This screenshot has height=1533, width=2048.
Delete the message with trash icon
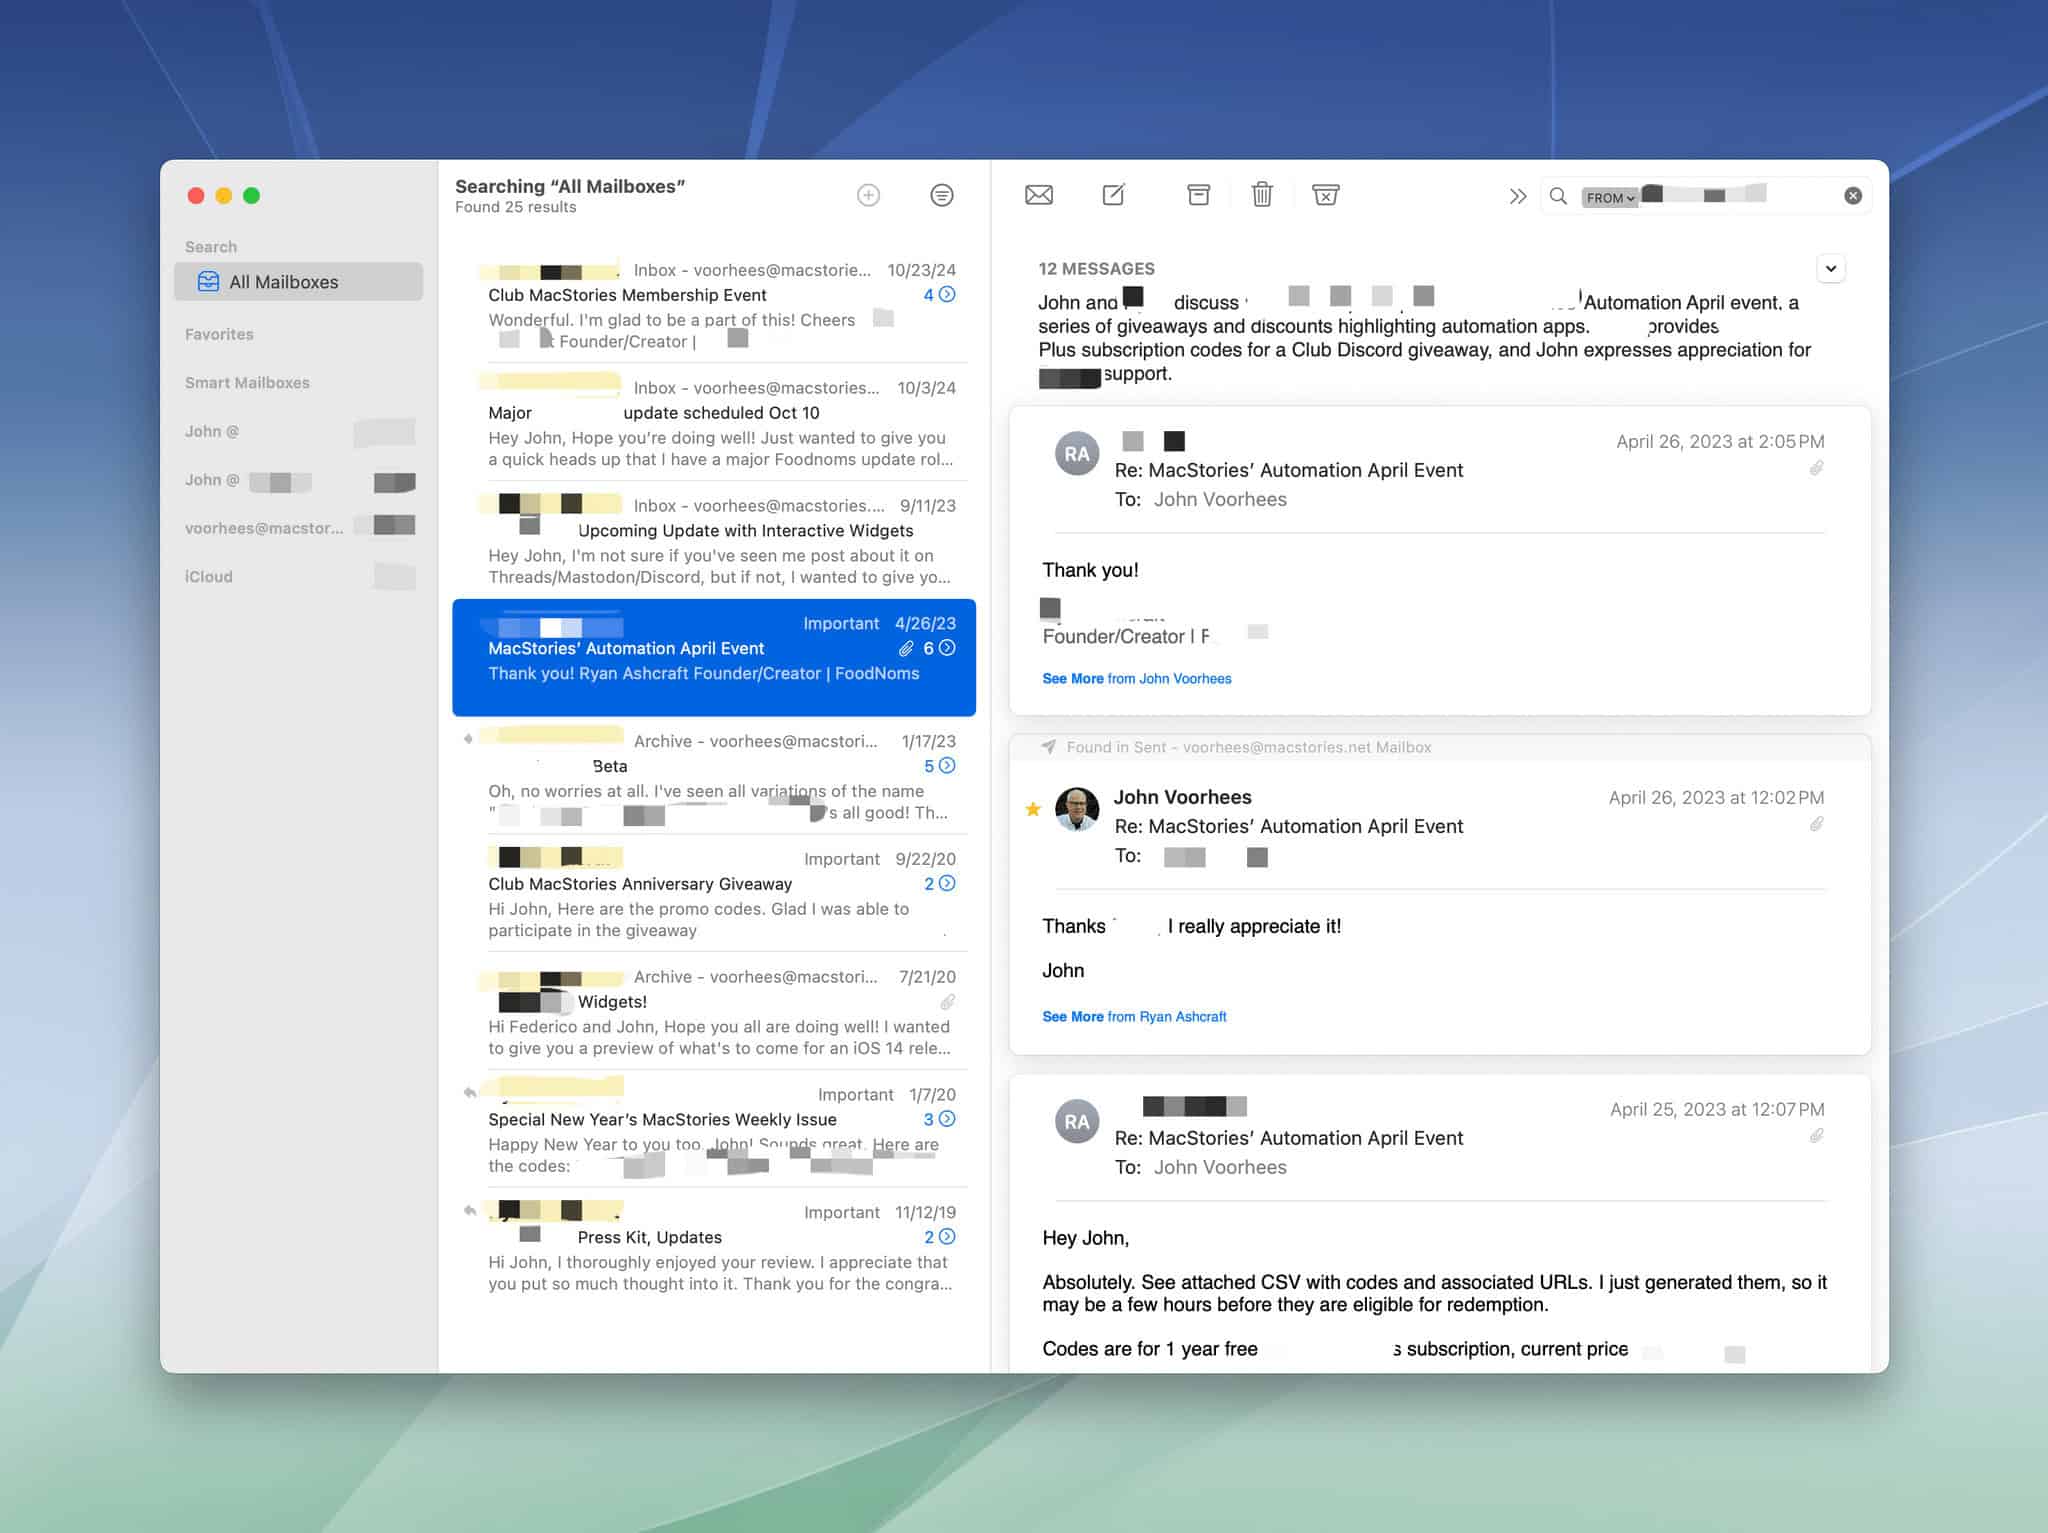pos(1262,194)
